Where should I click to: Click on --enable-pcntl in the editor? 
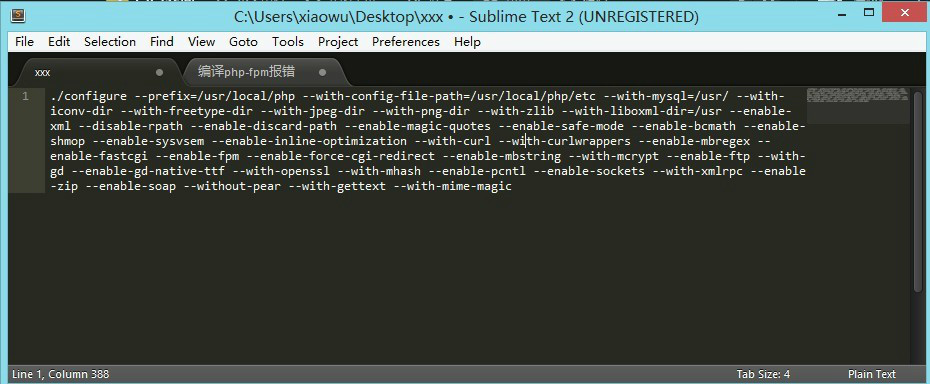[477, 172]
